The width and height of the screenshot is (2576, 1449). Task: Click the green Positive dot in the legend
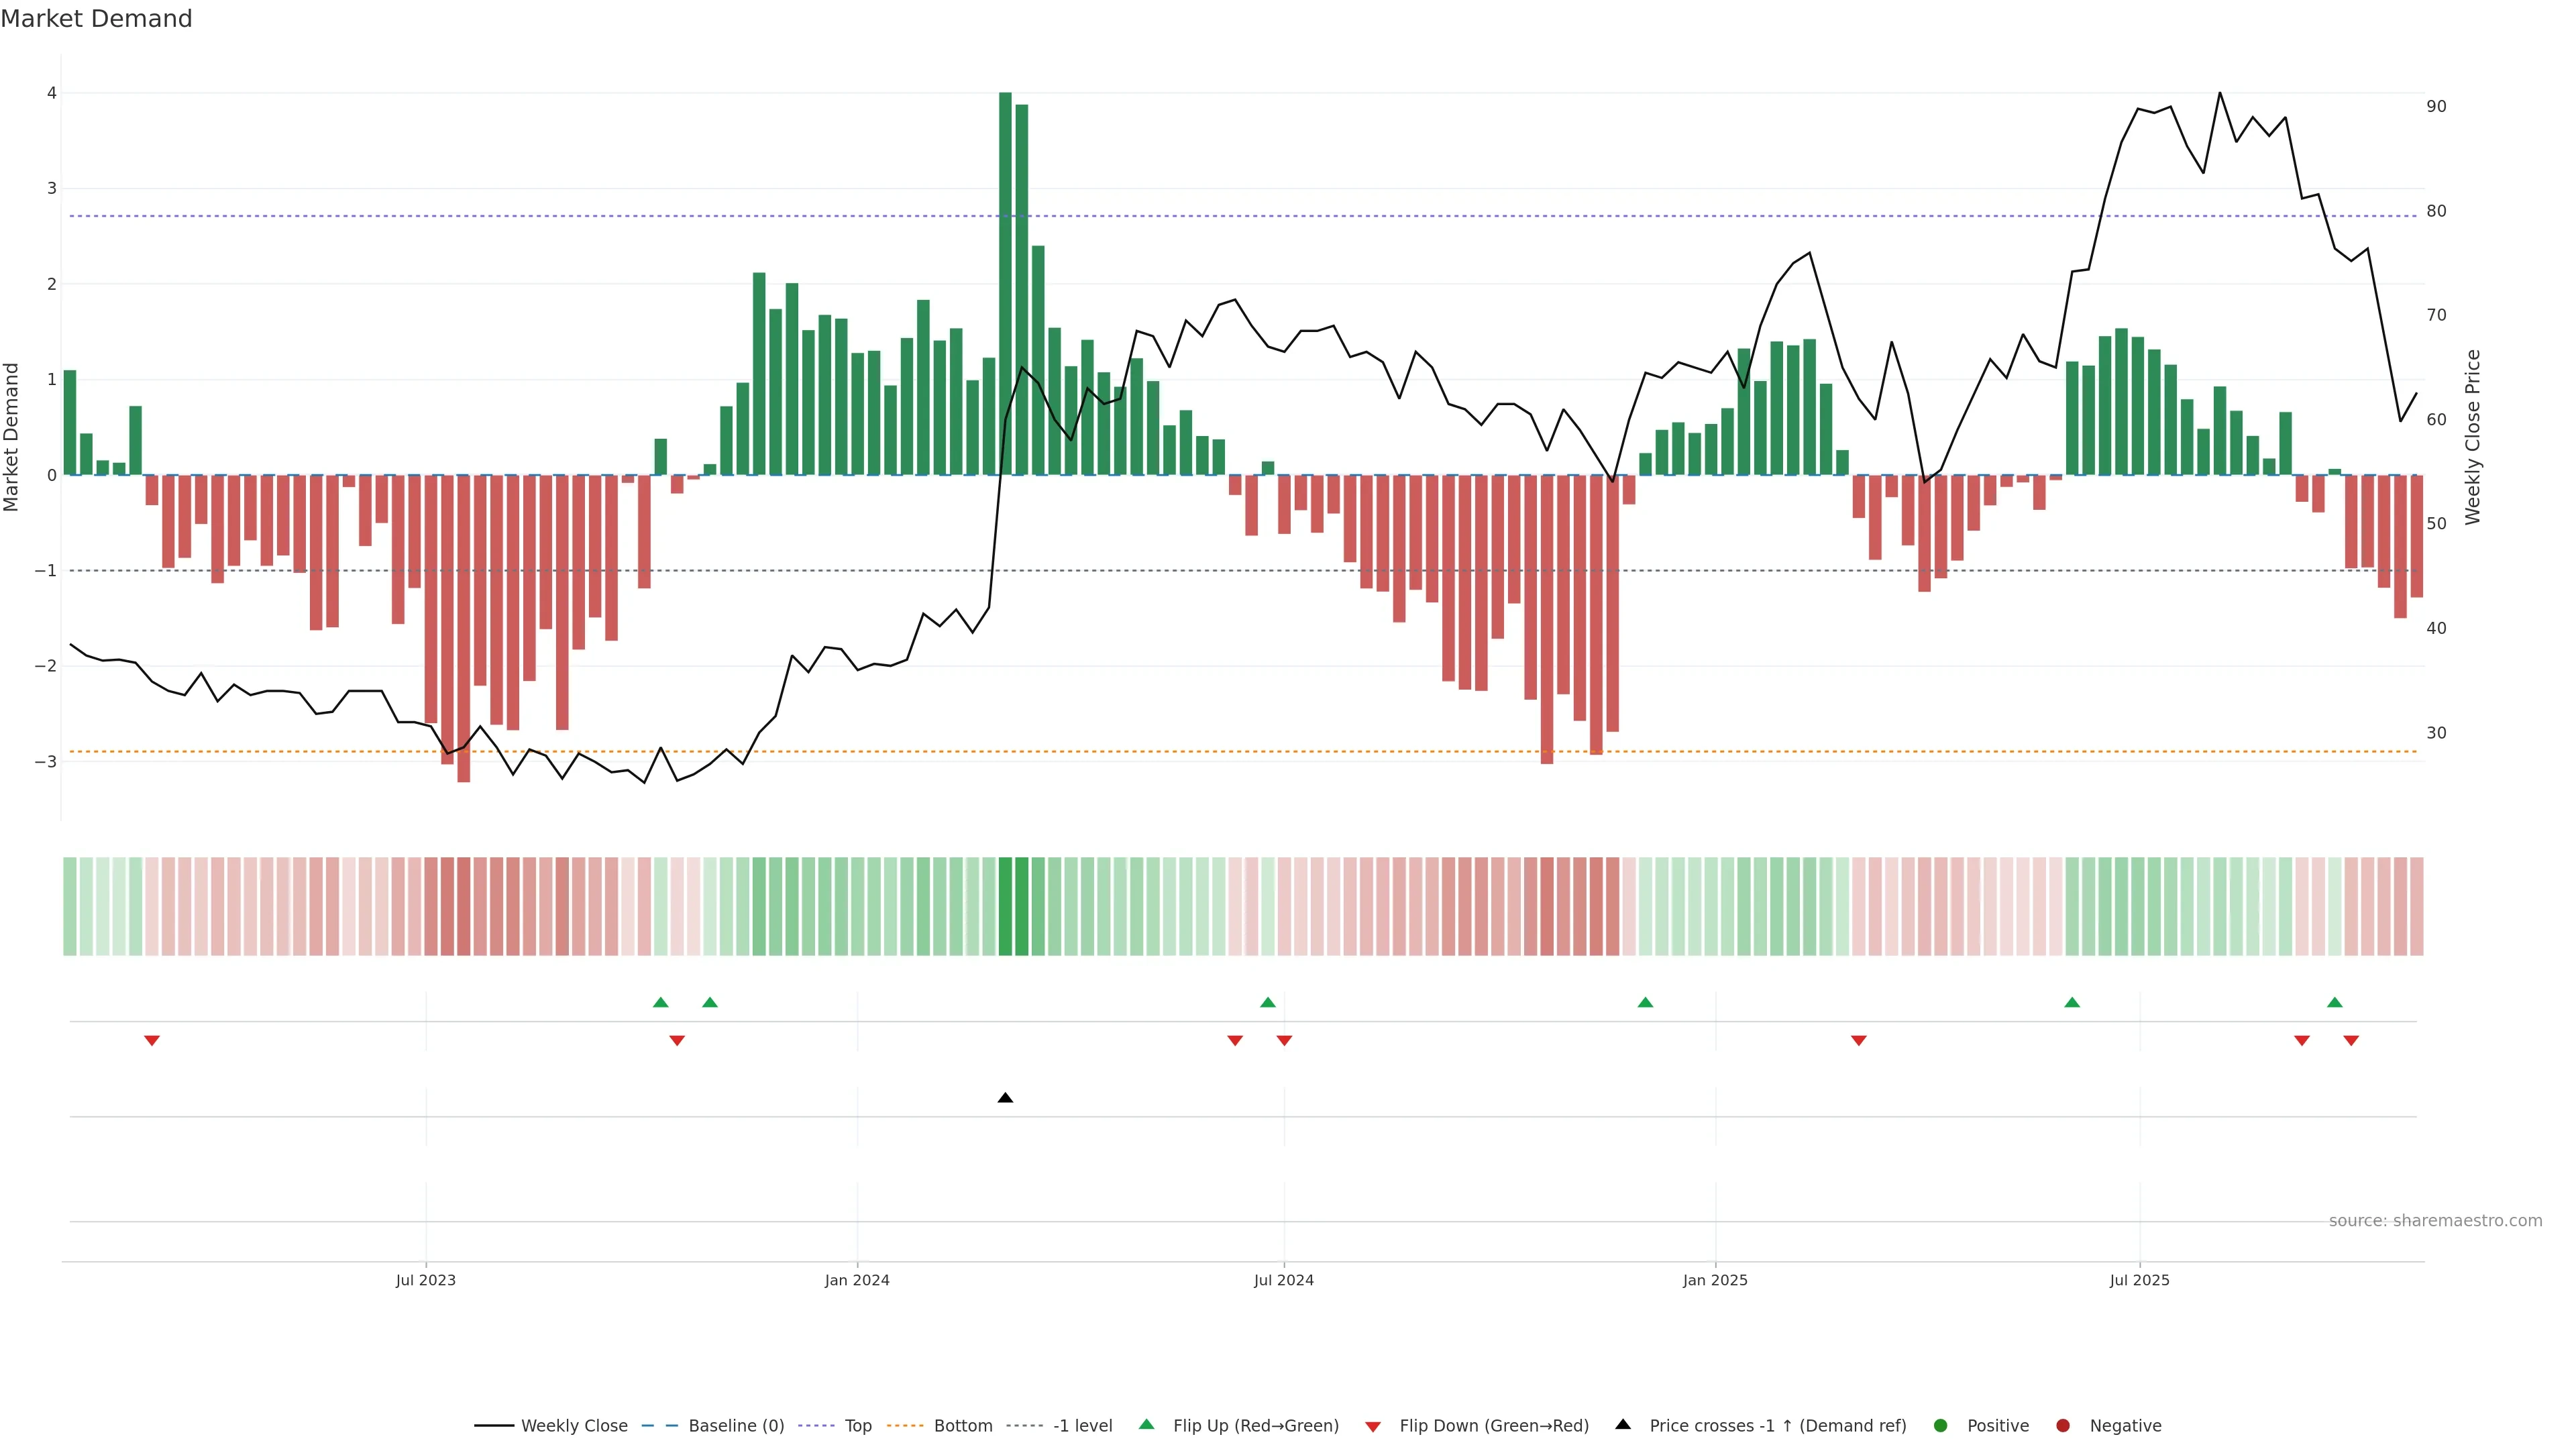[x=1941, y=1426]
